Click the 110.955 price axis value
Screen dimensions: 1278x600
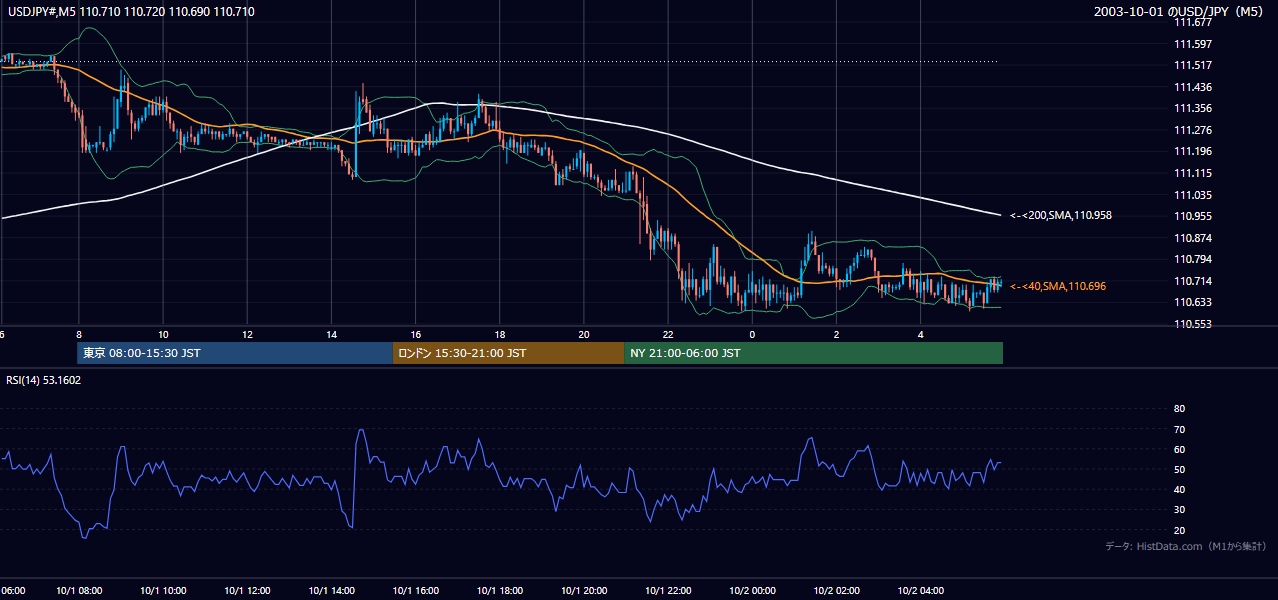(1193, 216)
